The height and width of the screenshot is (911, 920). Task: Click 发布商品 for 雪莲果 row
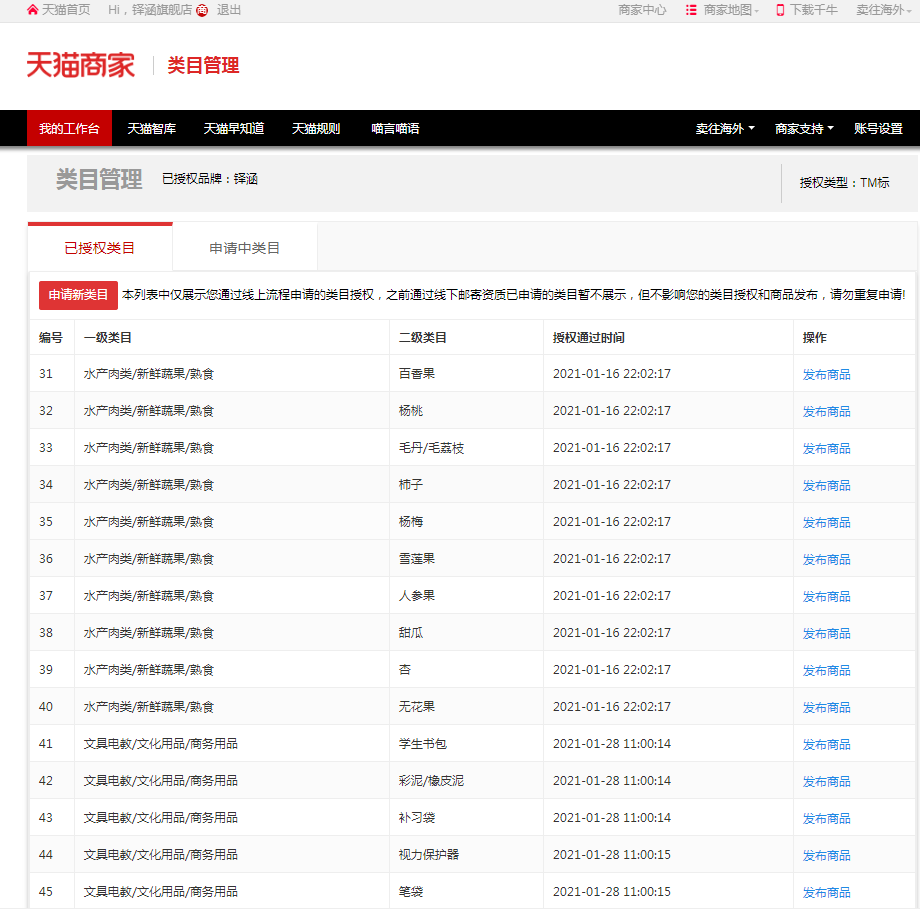pyautogui.click(x=826, y=559)
